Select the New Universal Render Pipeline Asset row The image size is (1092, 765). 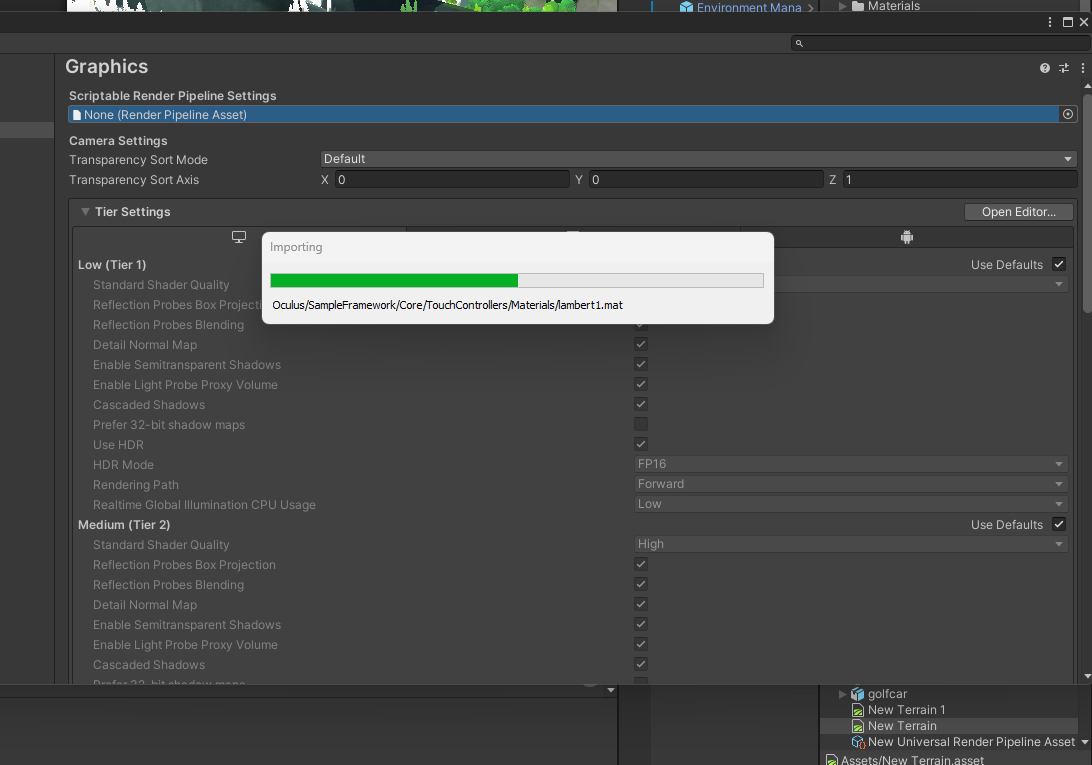(x=949, y=742)
